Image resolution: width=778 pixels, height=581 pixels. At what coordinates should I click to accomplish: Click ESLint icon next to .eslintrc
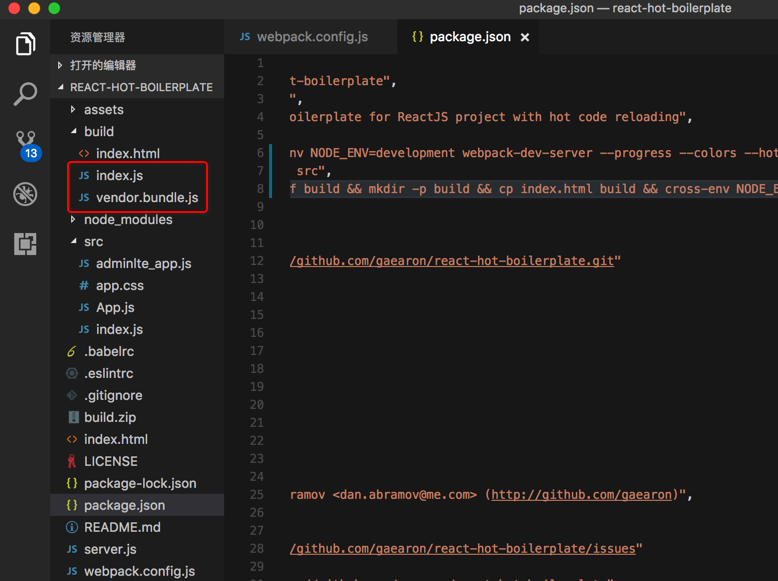(x=72, y=373)
